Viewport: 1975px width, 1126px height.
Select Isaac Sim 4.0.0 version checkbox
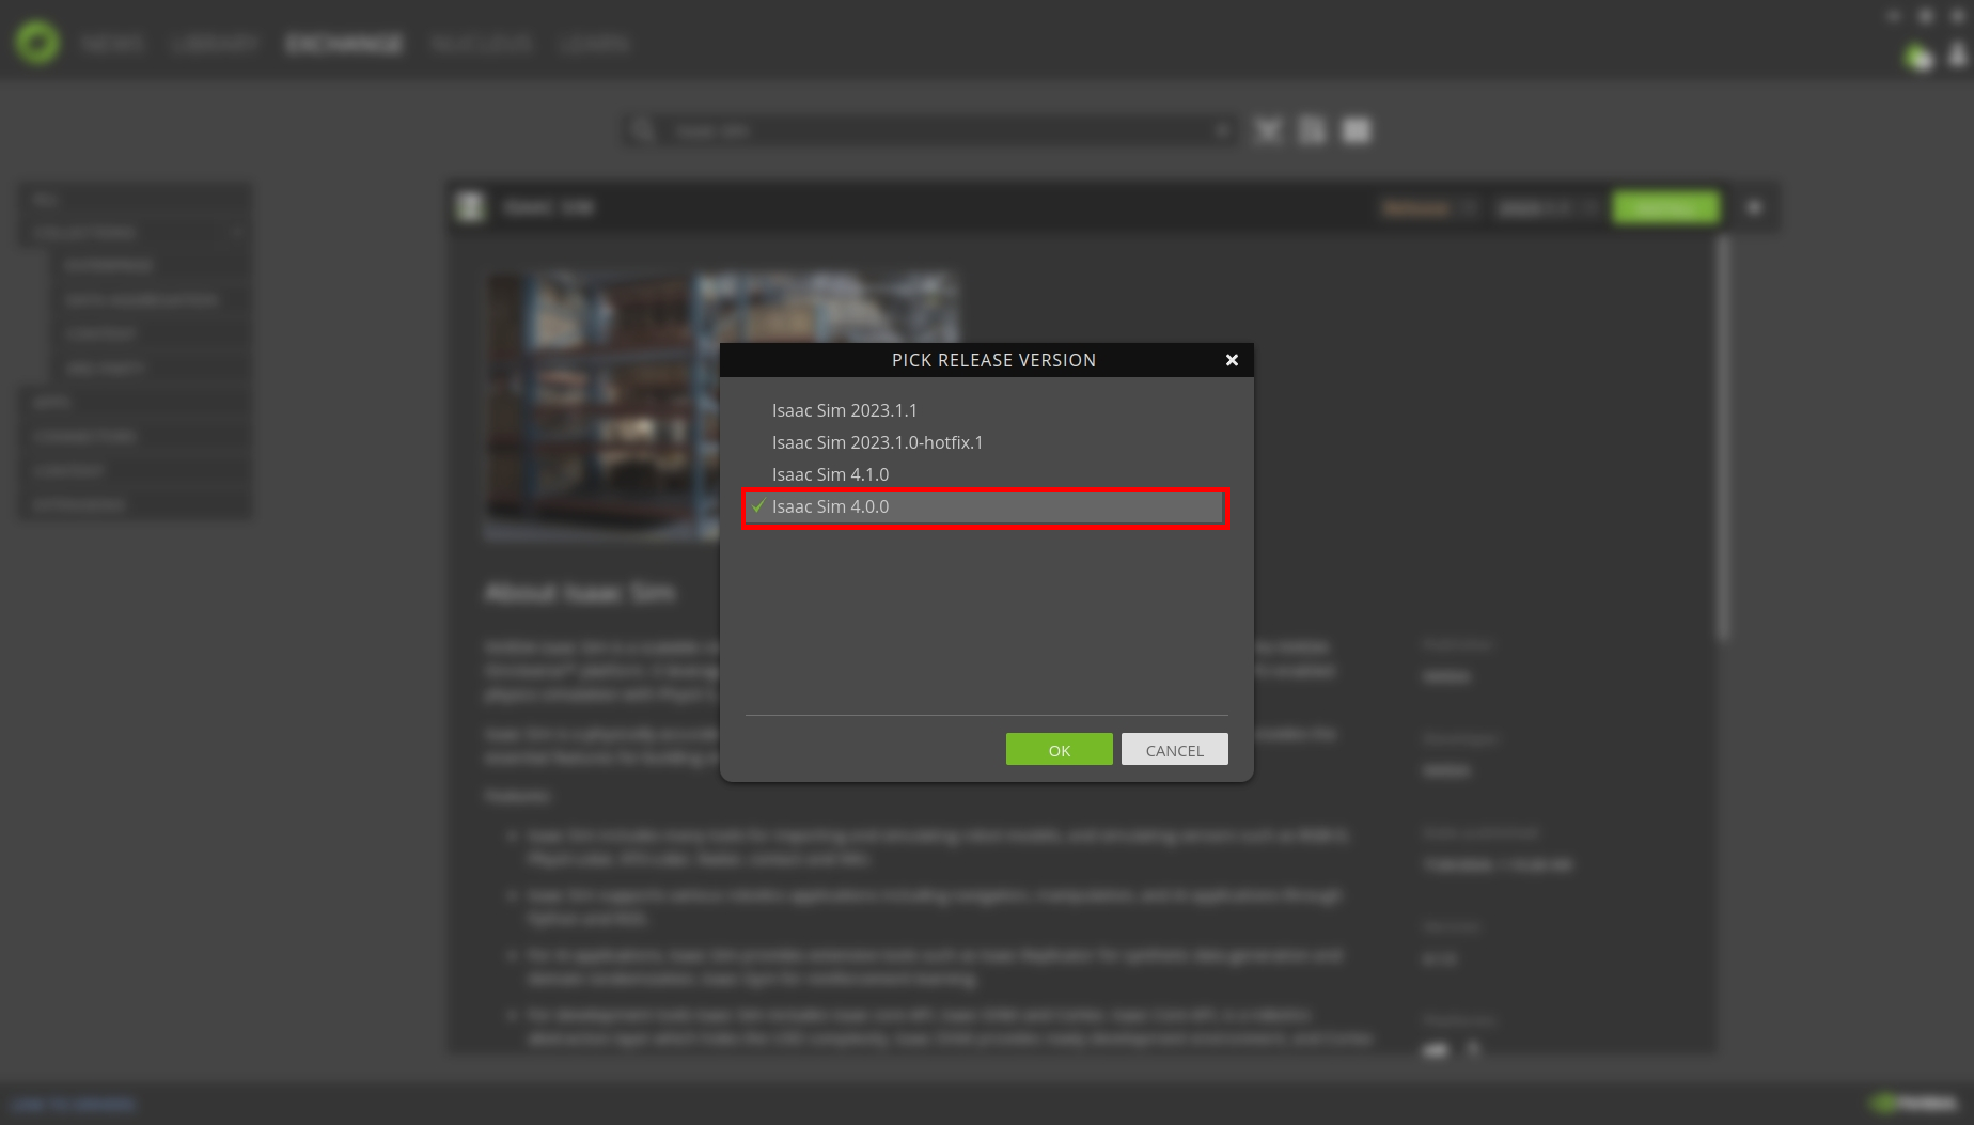(758, 507)
